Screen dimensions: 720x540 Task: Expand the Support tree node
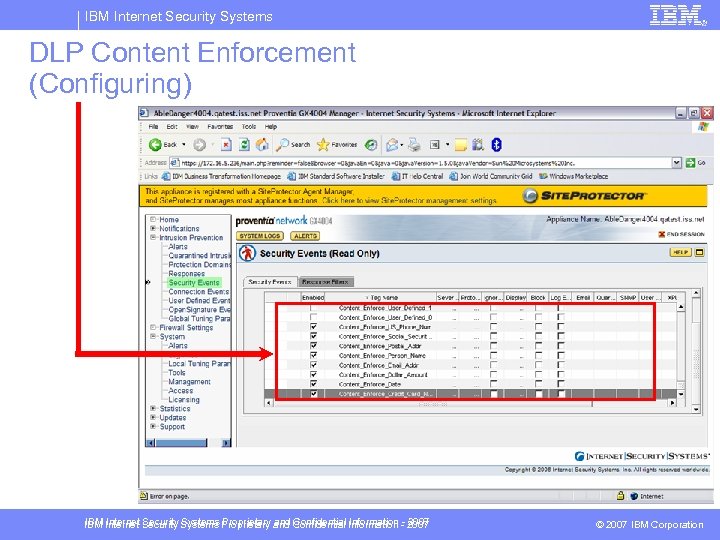pyautogui.click(x=153, y=427)
